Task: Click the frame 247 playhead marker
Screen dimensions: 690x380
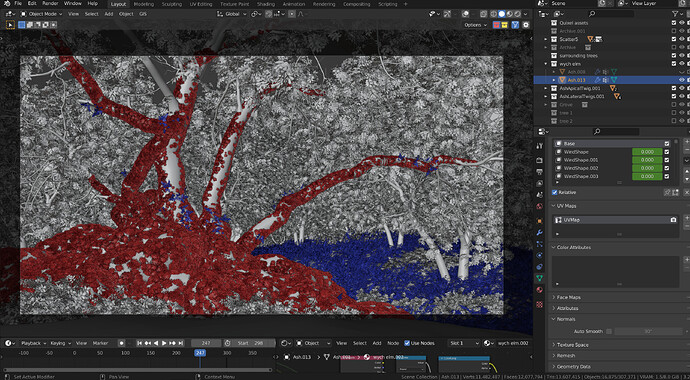Action: click(200, 353)
